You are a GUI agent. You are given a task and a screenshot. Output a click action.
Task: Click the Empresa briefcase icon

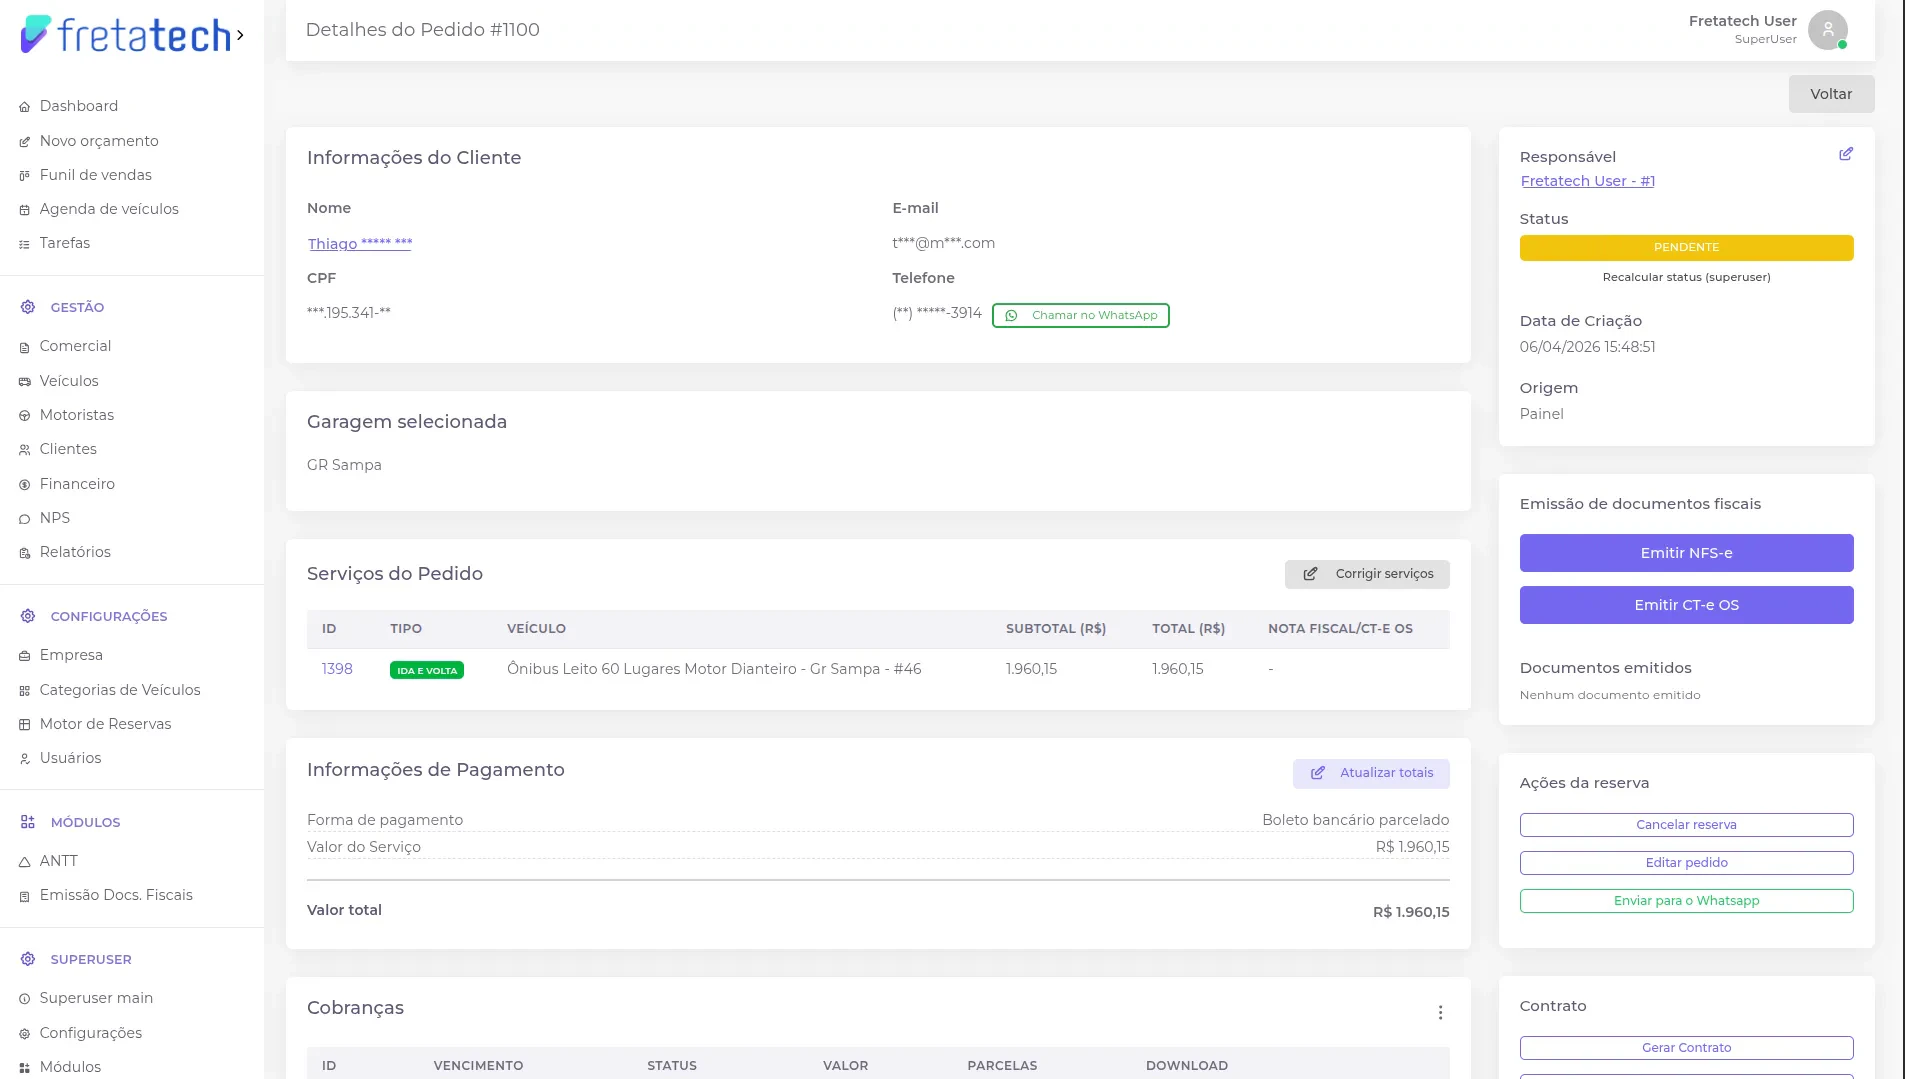click(x=25, y=656)
